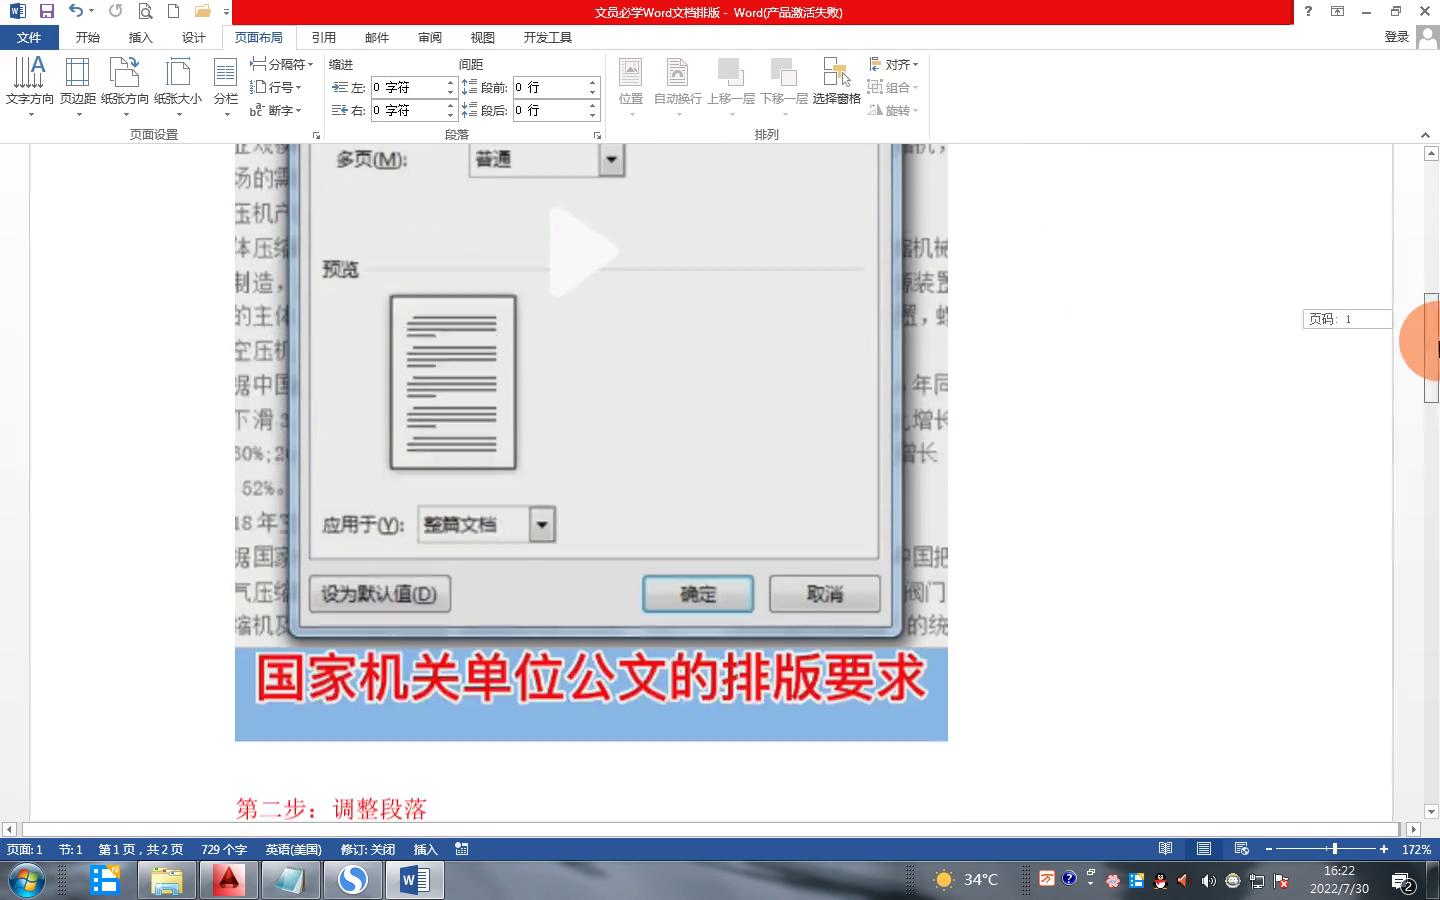Click the Save icon in quick access toolbar
This screenshot has height=900, width=1440.
pos(46,11)
